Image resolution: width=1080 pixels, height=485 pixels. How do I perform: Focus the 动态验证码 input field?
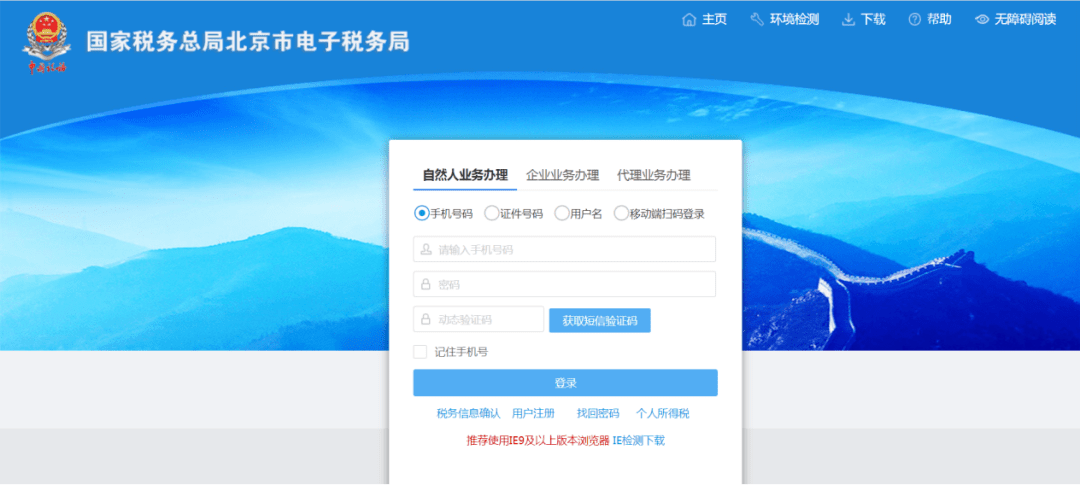pyautogui.click(x=479, y=320)
